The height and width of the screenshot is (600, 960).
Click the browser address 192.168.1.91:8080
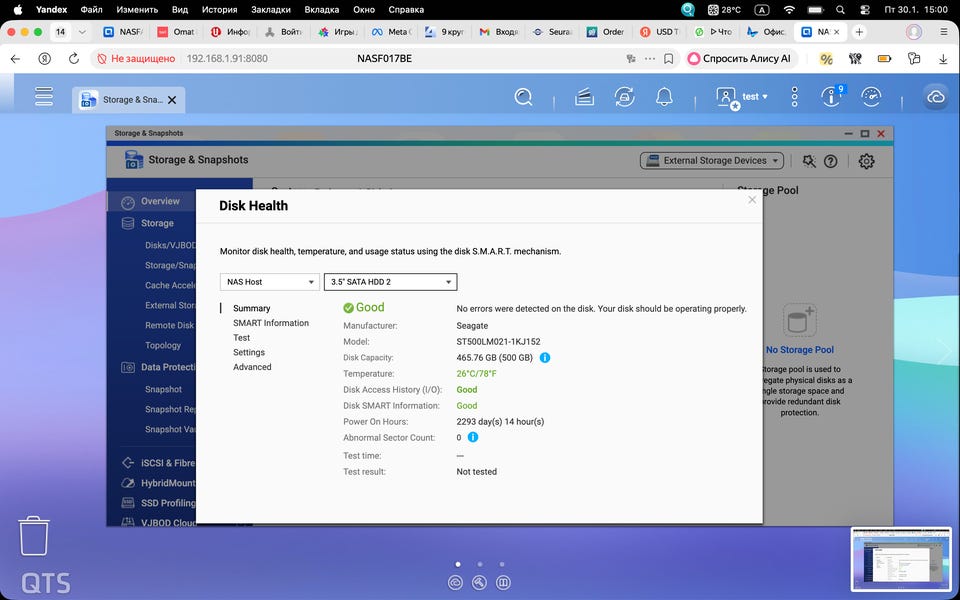click(227, 58)
